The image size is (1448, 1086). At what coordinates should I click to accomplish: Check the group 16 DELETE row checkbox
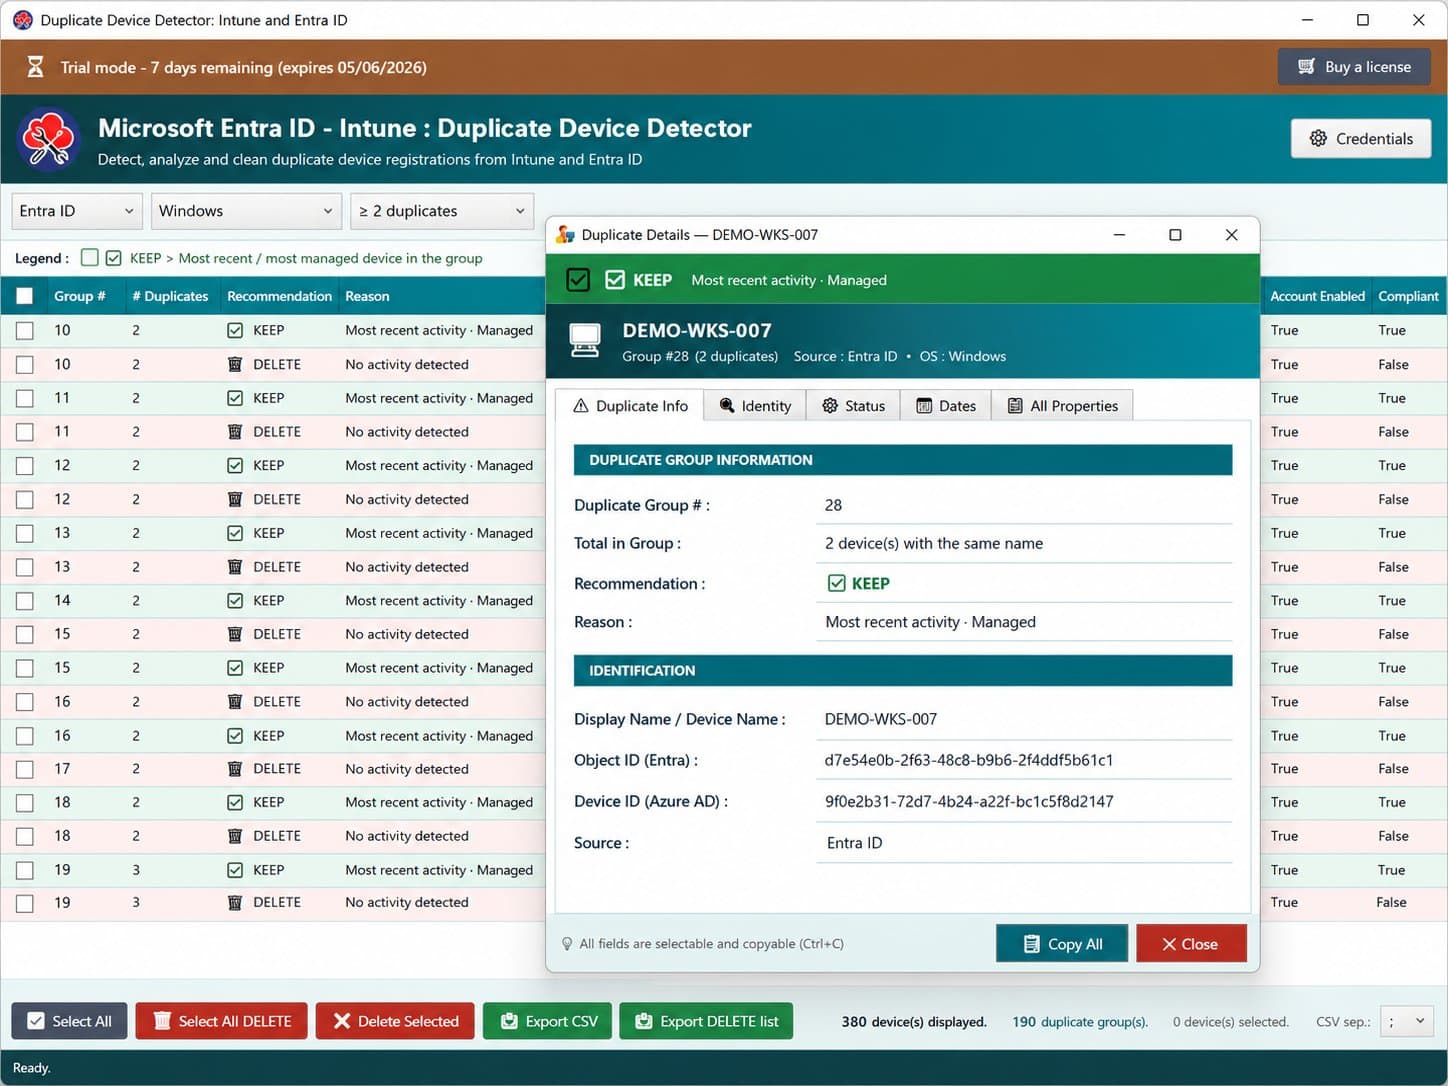pyautogui.click(x=25, y=702)
